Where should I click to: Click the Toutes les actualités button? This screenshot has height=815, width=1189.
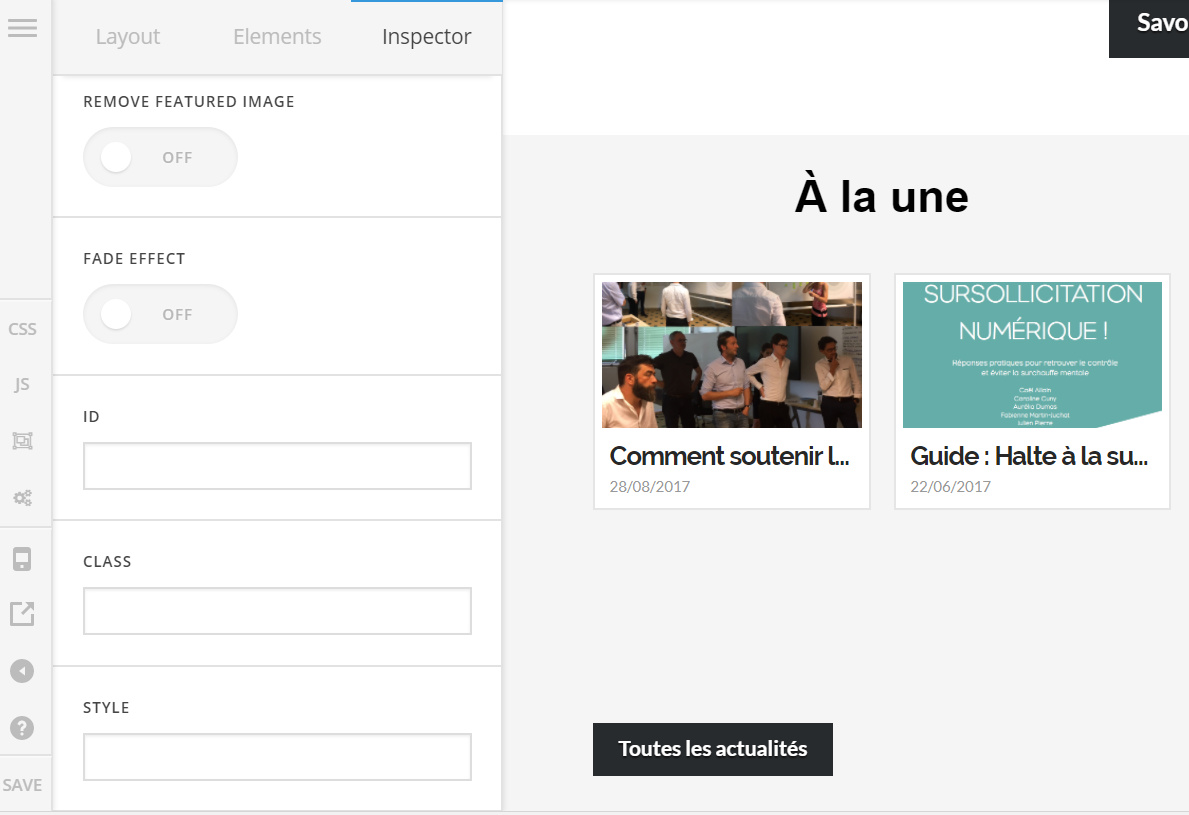tap(713, 749)
